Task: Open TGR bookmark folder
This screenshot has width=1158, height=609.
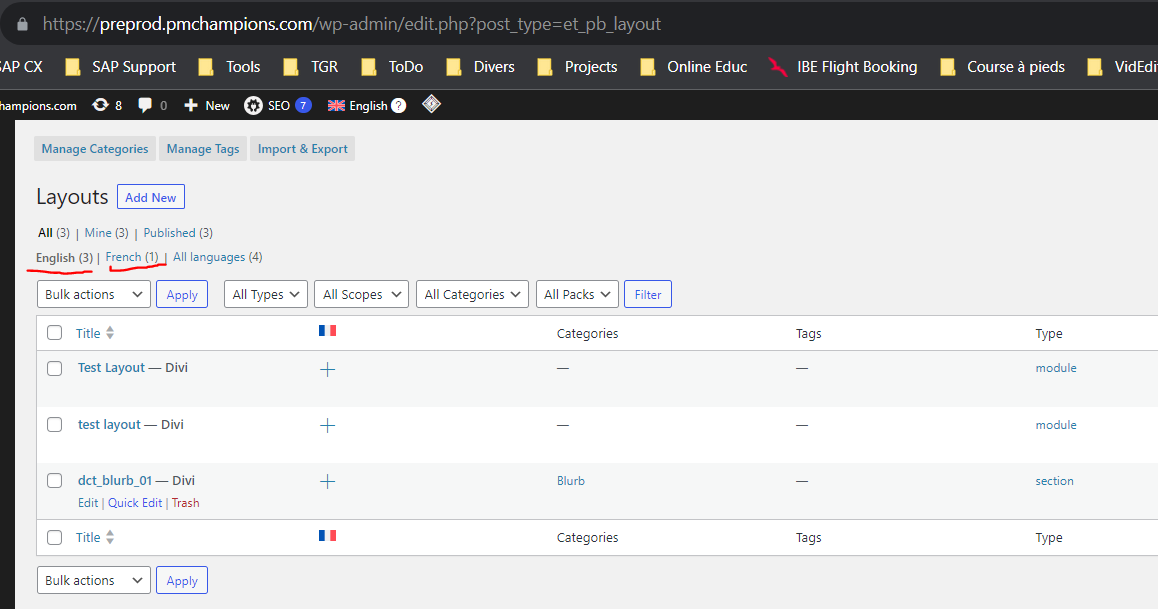Action: coord(311,66)
